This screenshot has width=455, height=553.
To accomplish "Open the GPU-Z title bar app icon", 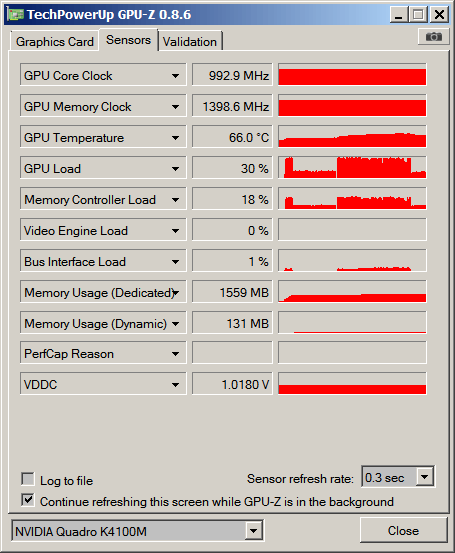I will tap(16, 14).
